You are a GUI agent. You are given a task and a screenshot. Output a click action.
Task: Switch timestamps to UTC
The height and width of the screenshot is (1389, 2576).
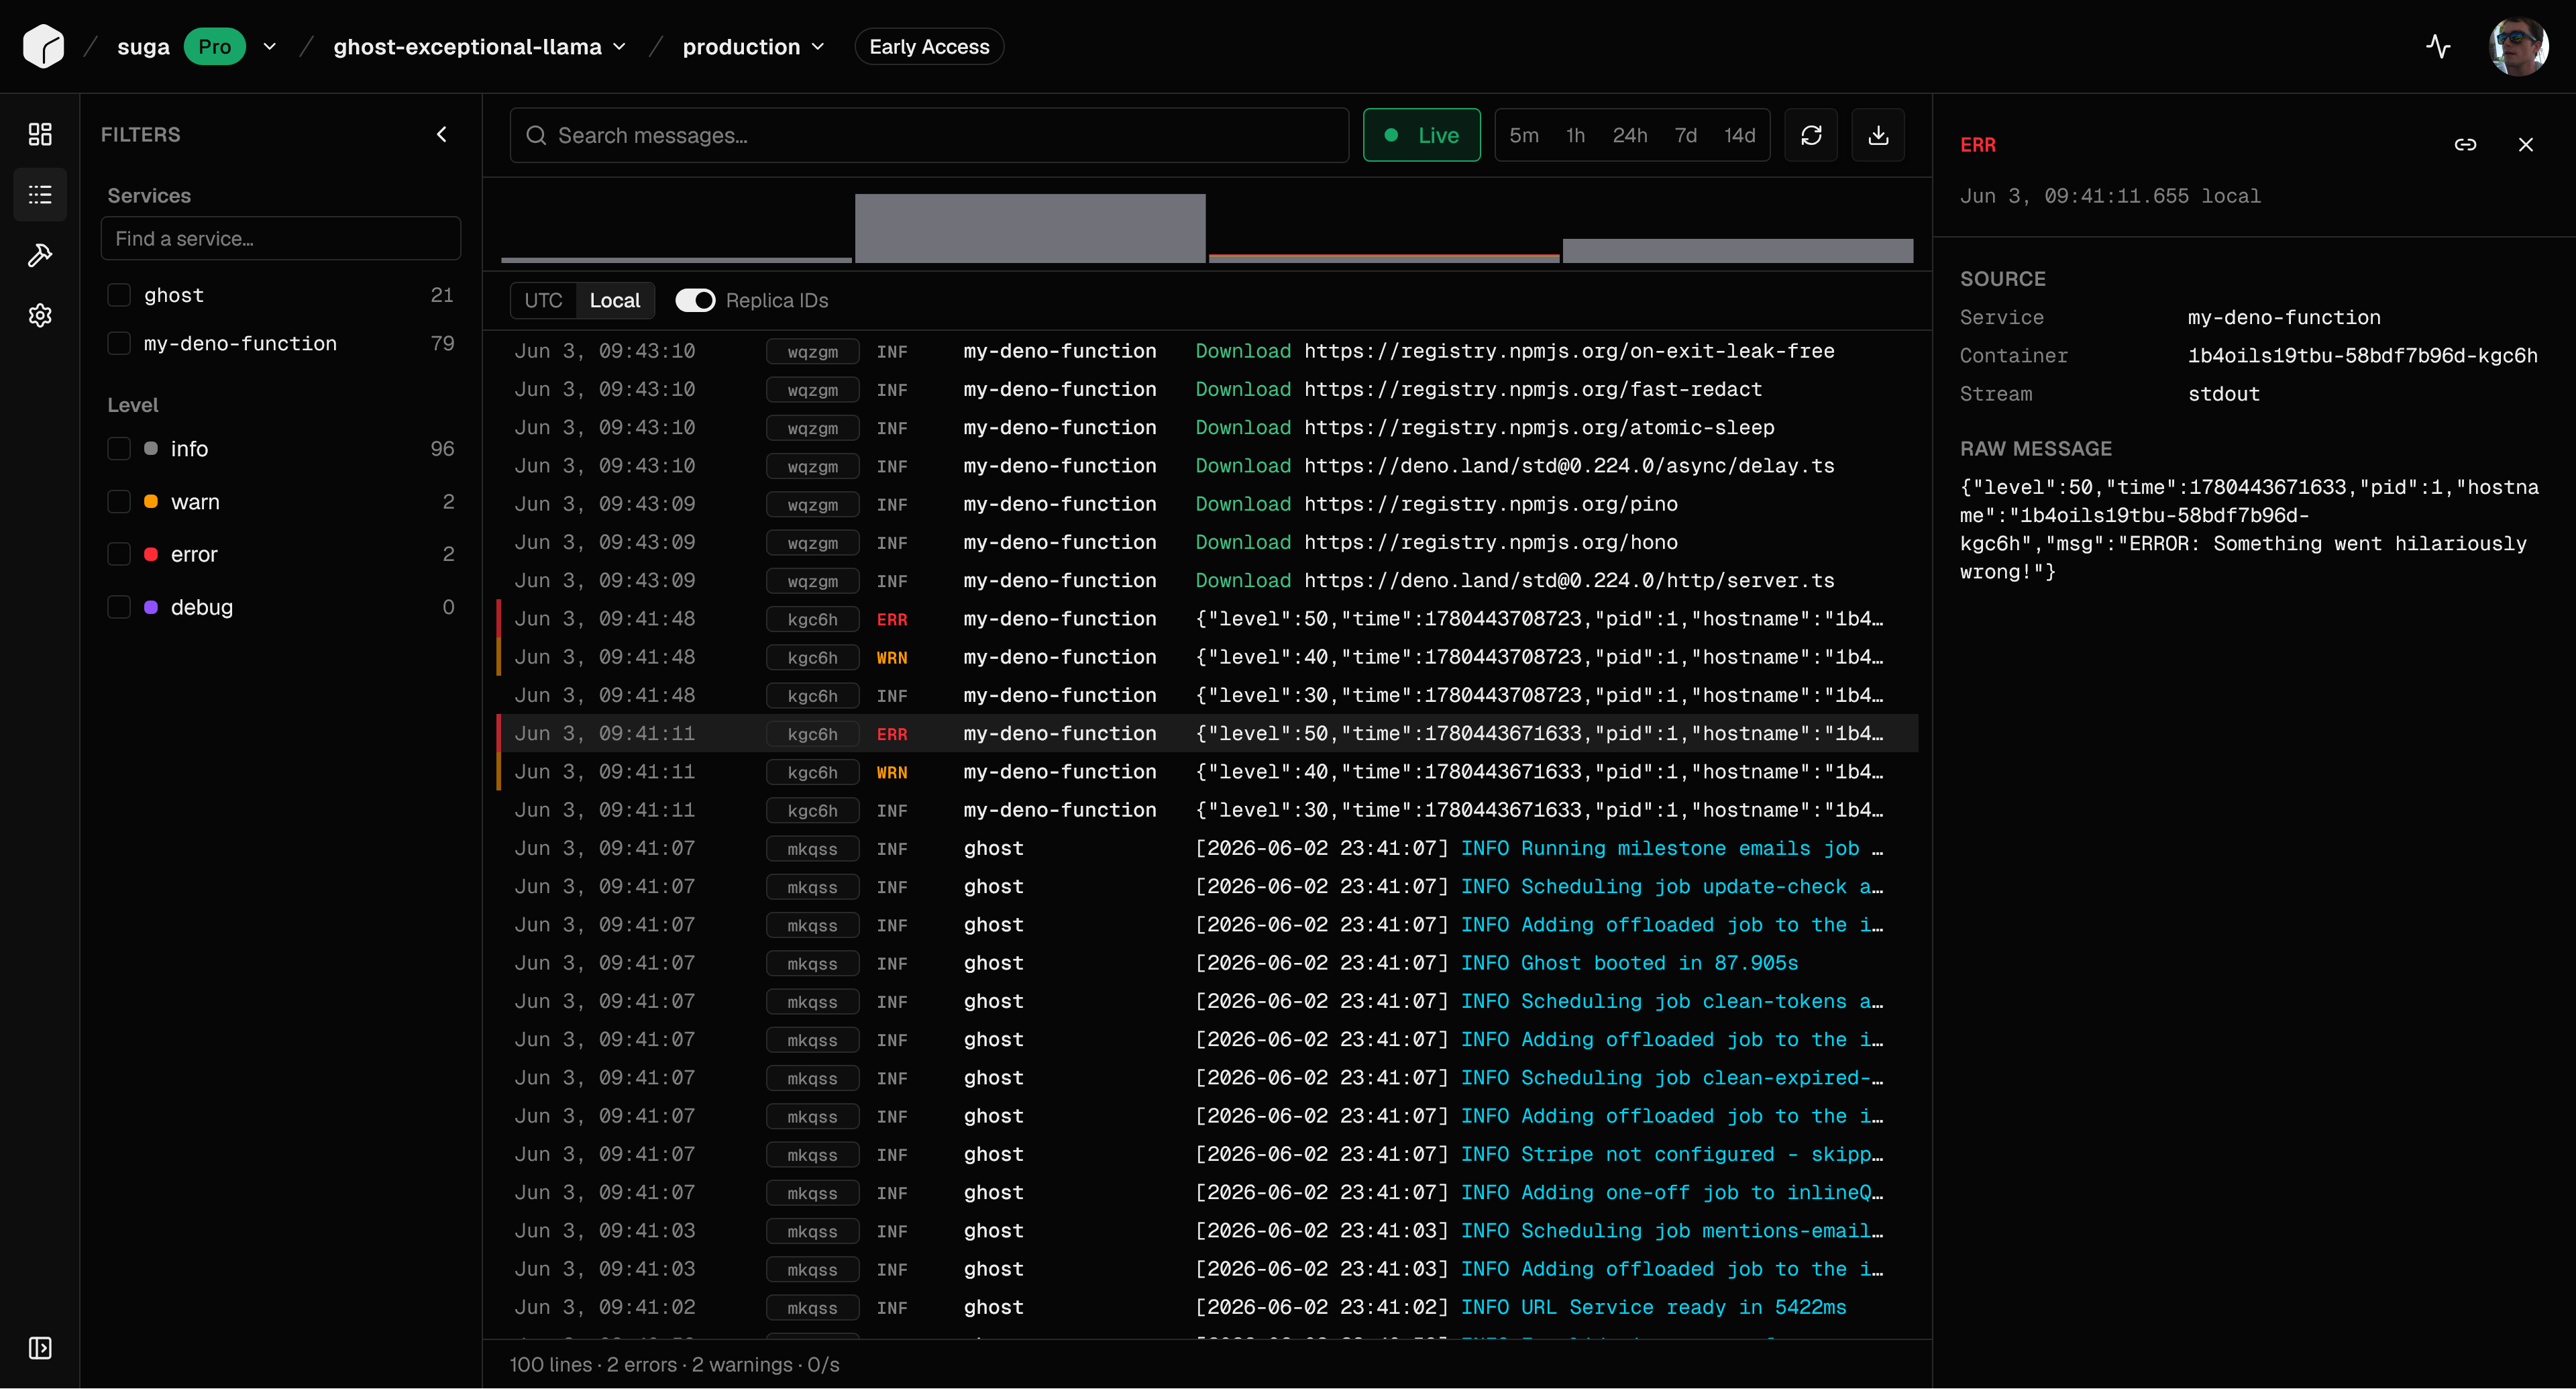(x=543, y=300)
